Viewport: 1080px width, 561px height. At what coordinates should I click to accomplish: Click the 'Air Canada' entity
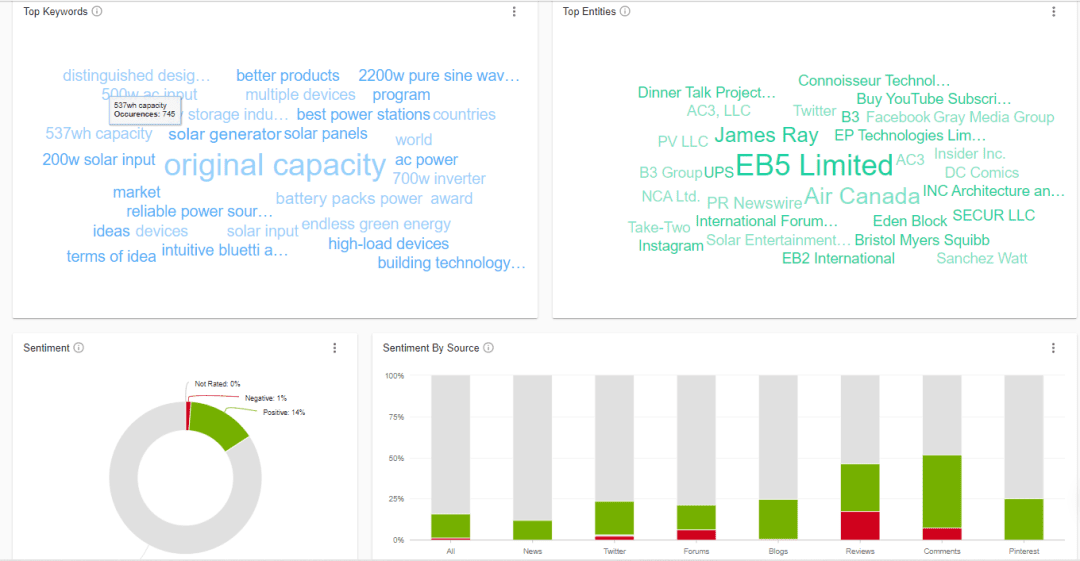point(862,196)
